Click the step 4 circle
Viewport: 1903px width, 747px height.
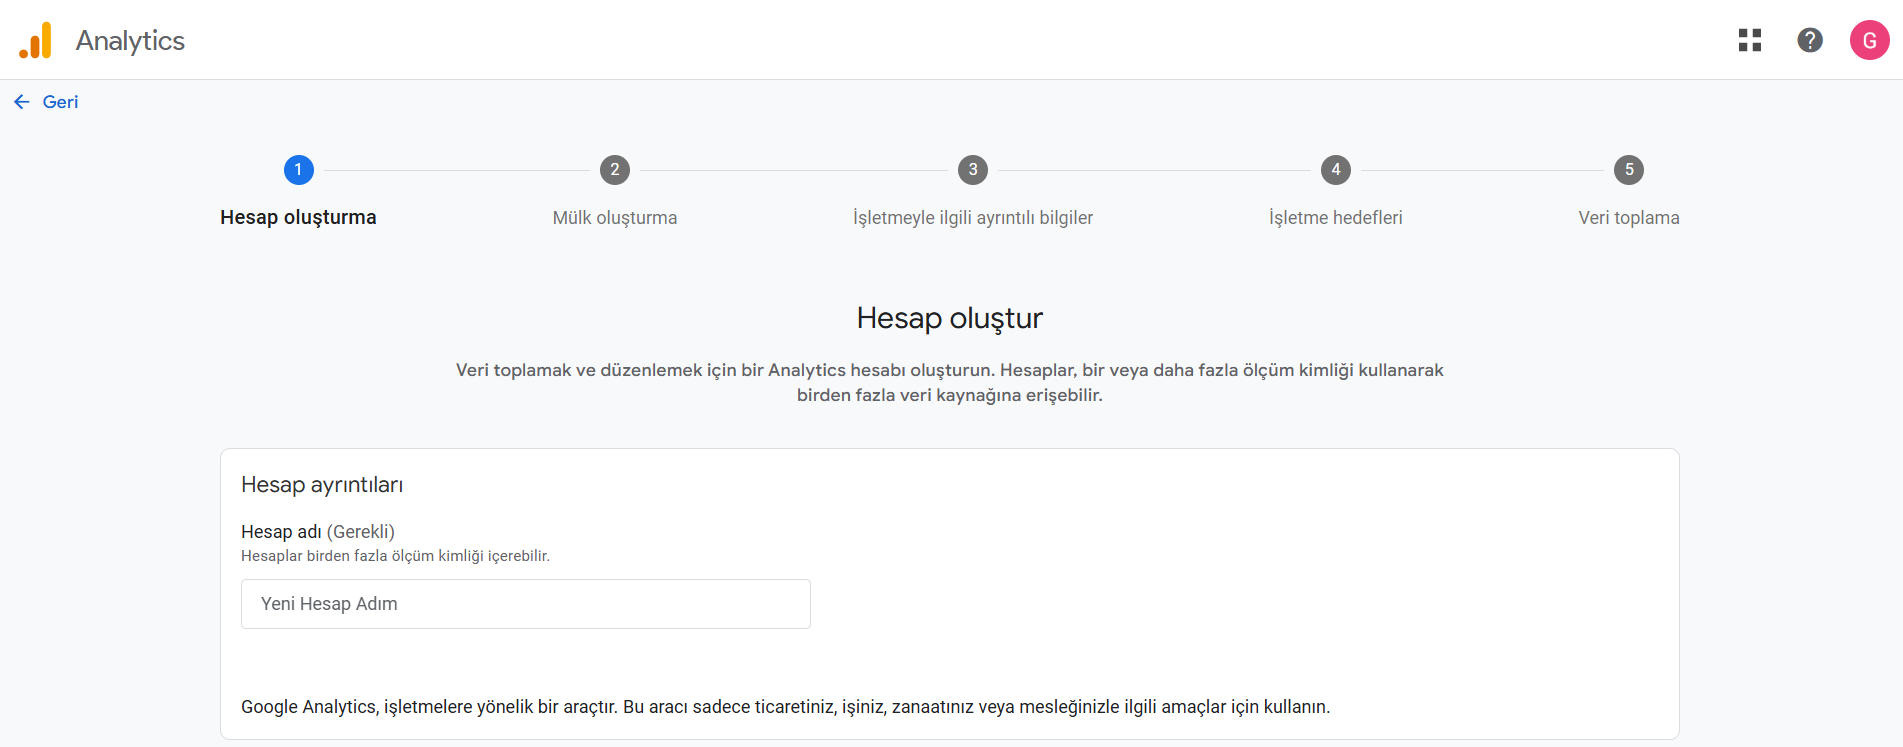(1335, 170)
